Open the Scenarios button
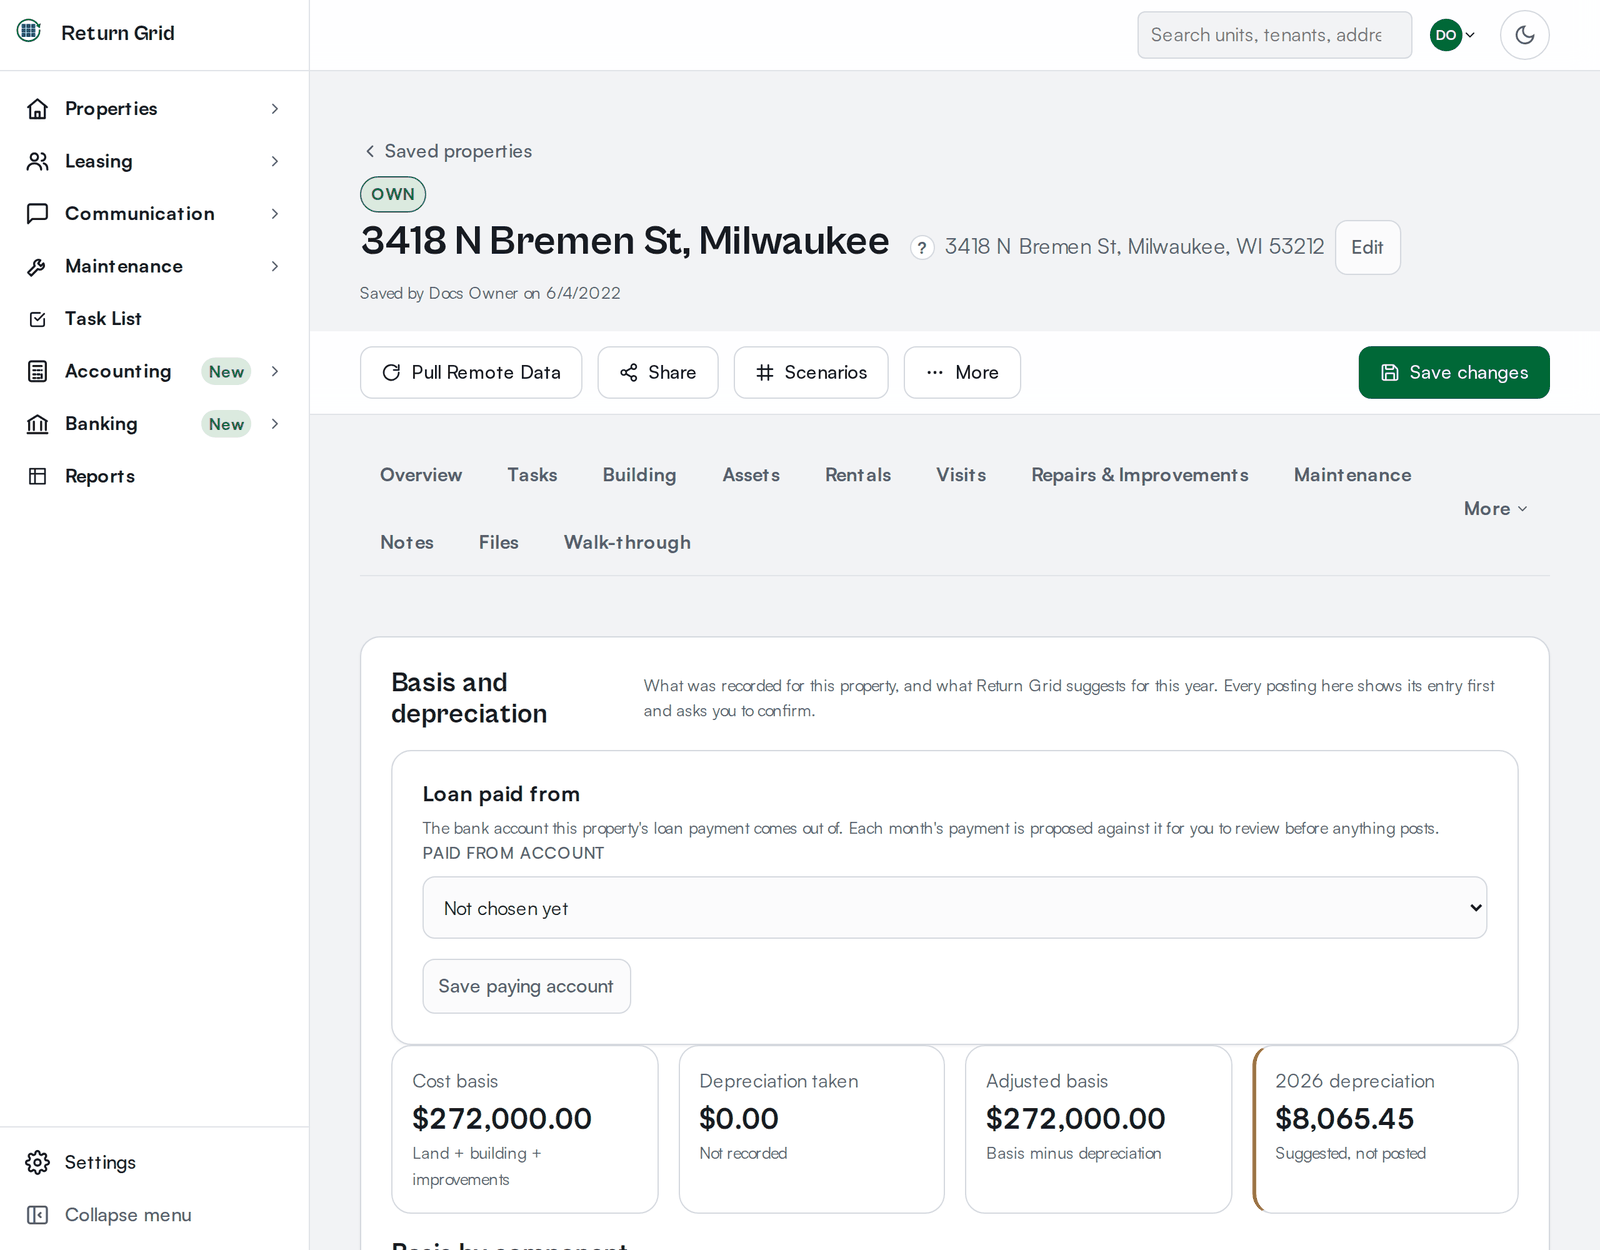1600x1250 pixels. click(x=811, y=372)
